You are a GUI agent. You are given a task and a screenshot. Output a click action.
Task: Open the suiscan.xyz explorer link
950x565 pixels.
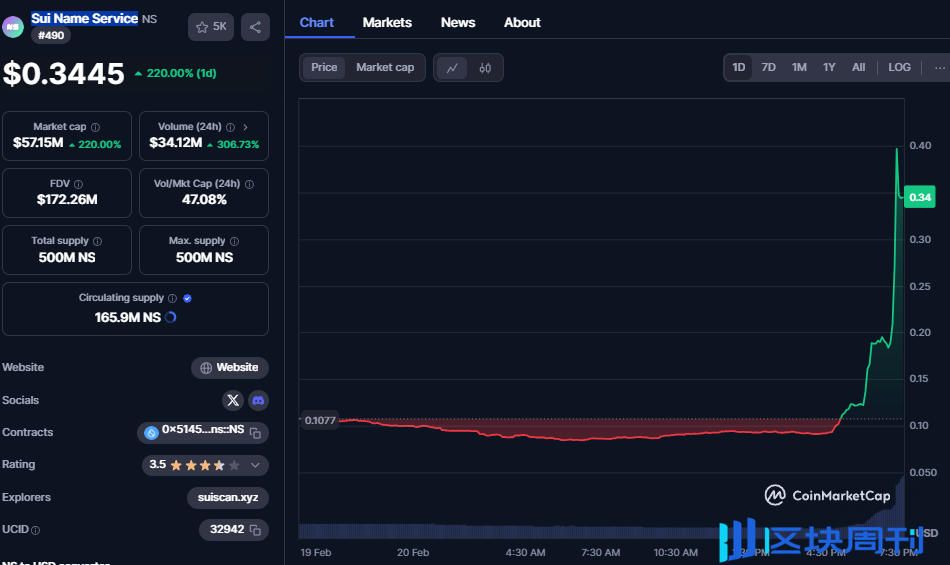228,497
